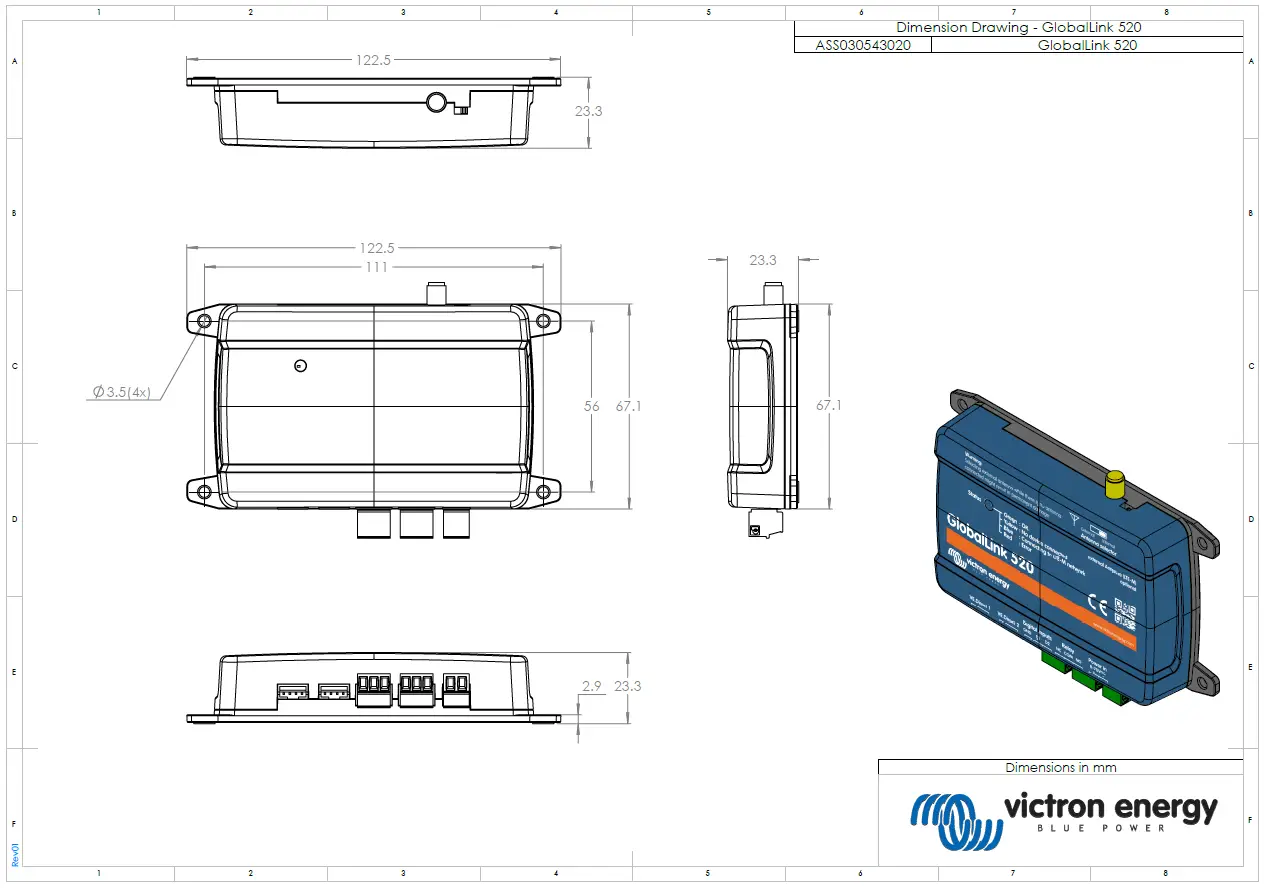Click the Status LED on the device render
Image resolution: width=1265 pixels, height=888 pixels.
[988, 506]
